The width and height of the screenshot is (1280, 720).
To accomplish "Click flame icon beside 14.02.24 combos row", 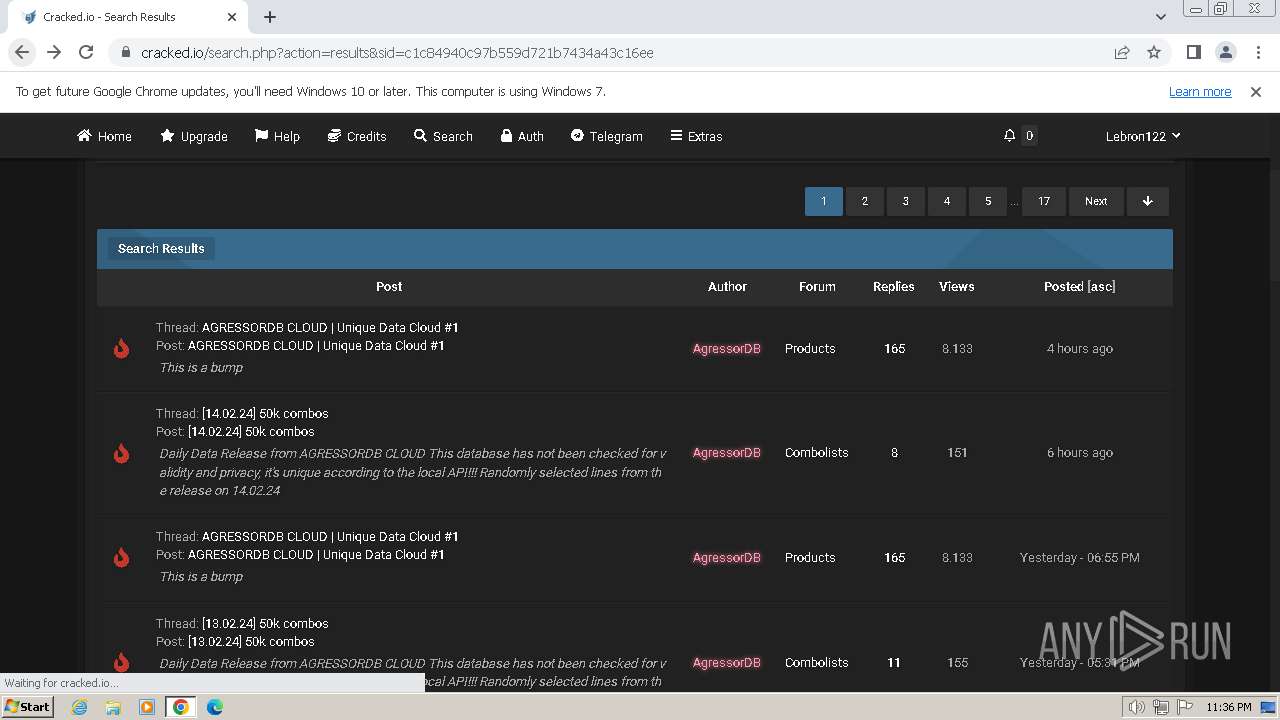I will (121, 453).
